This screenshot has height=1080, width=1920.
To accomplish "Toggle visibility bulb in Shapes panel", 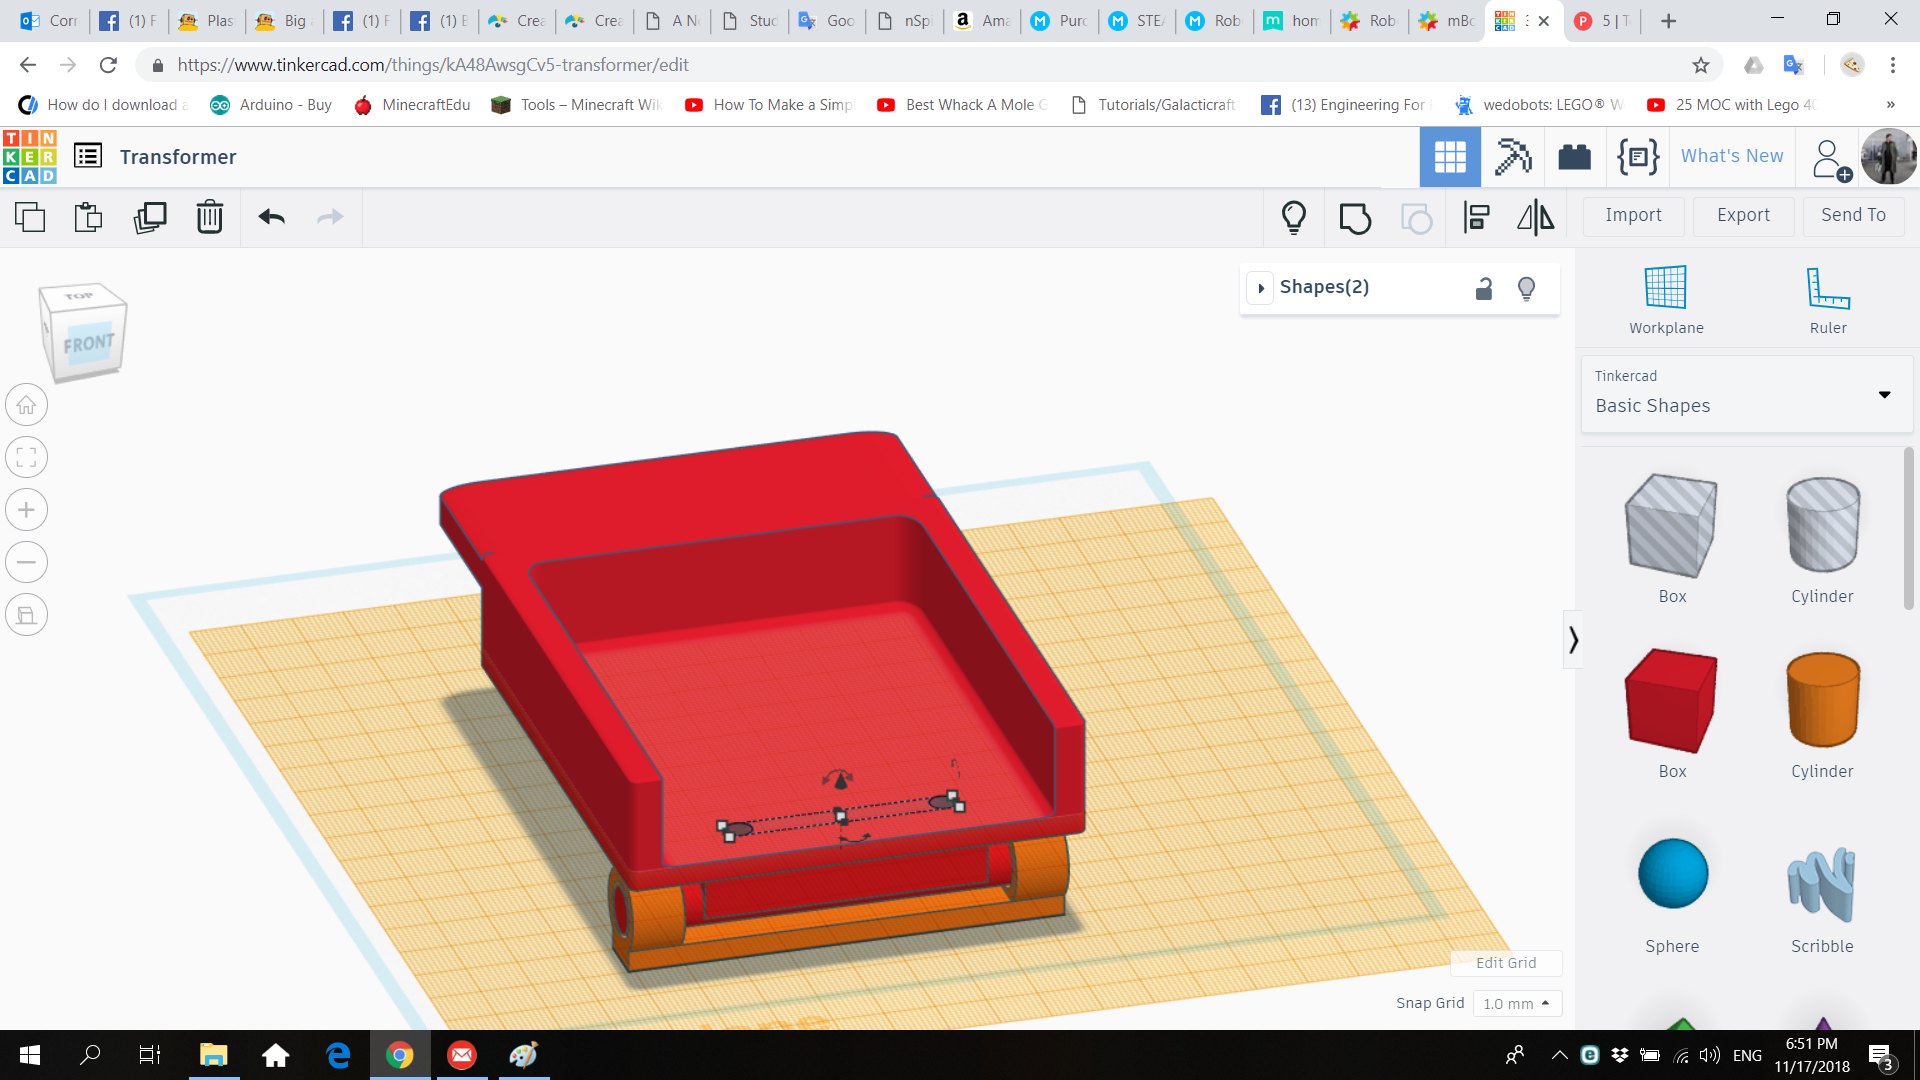I will [1526, 289].
